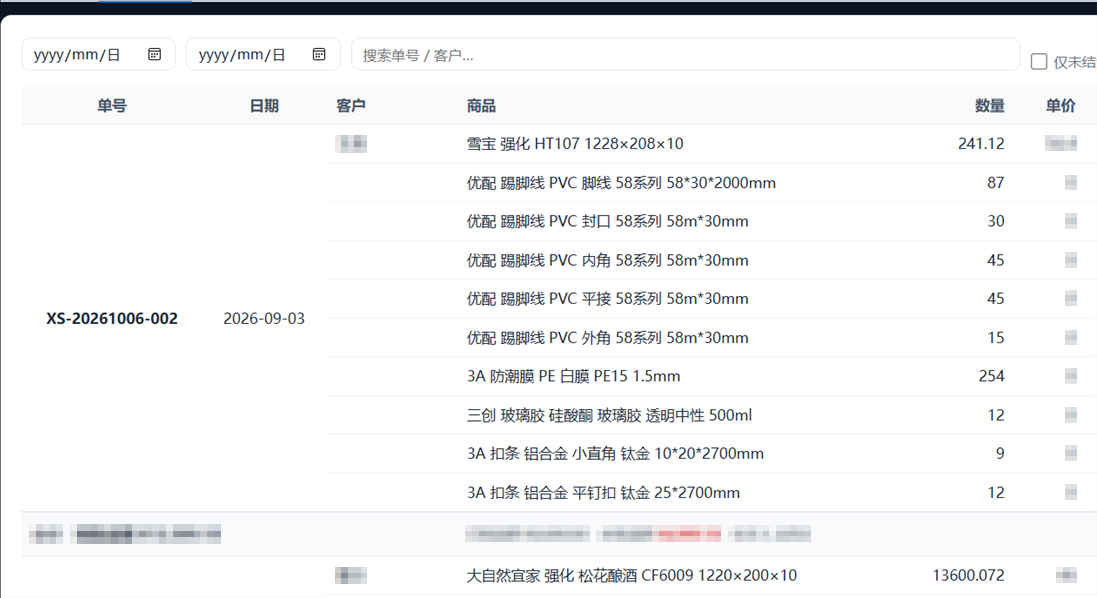Click the 数量 column header
This screenshot has width=1097, height=598.
point(990,106)
